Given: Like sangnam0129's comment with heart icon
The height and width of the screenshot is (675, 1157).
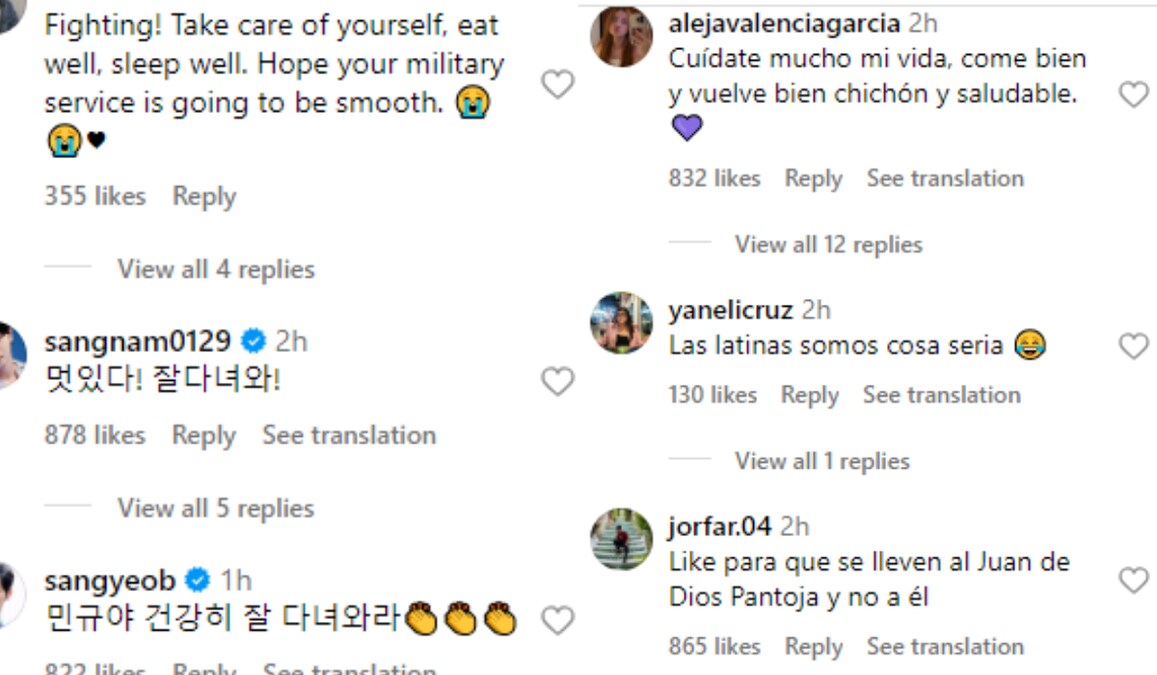Looking at the screenshot, I should (557, 381).
